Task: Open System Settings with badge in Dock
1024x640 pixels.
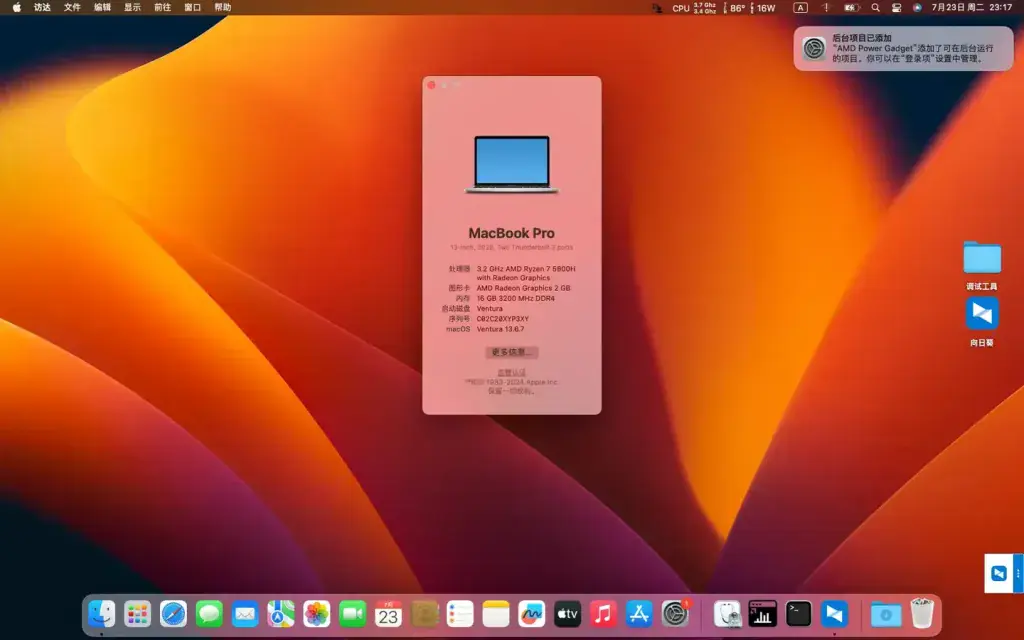Action: [x=675, y=614]
